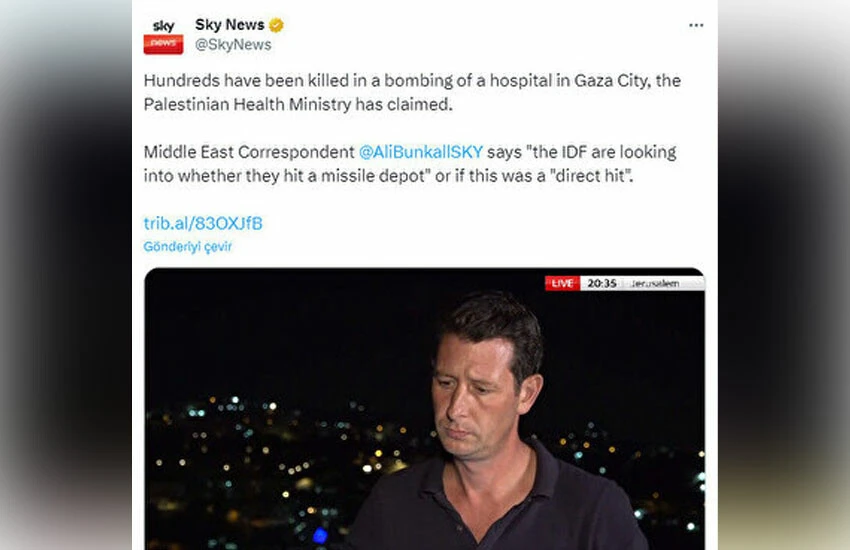Image resolution: width=850 pixels, height=550 pixels.
Task: Play the embedded Sky News video
Action: (424, 409)
